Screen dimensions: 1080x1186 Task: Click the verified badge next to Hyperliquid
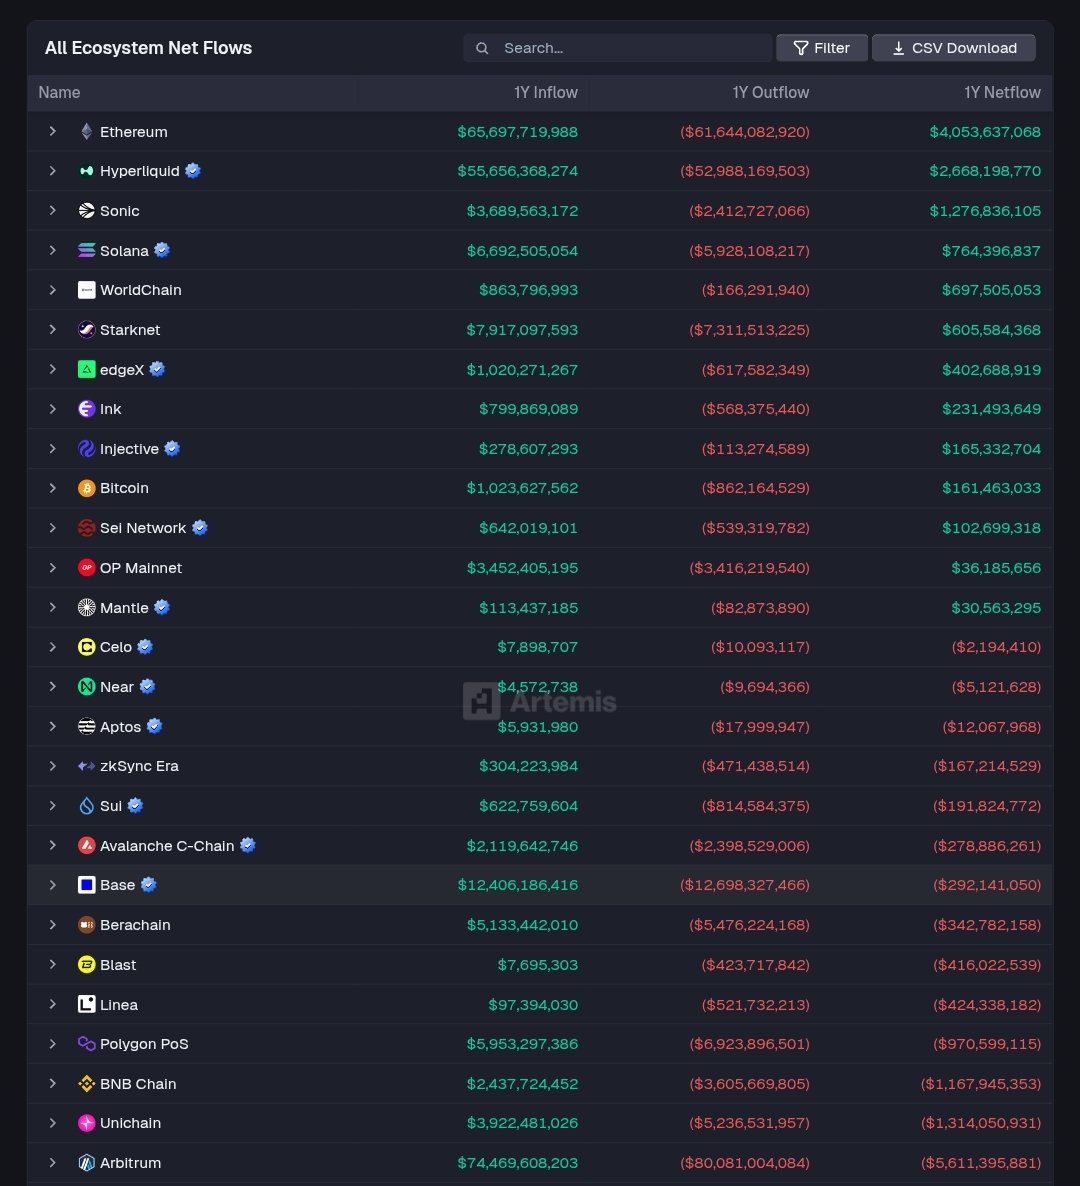tap(193, 171)
